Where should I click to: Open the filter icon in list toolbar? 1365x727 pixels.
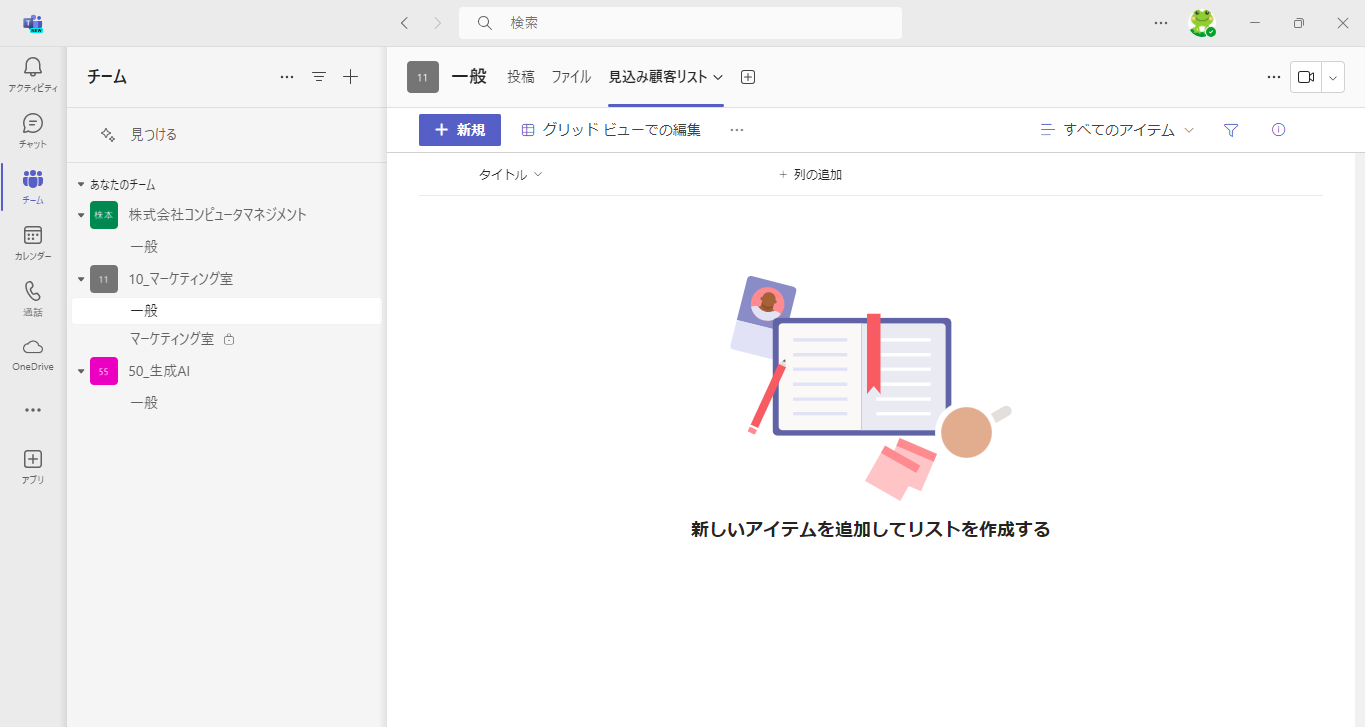click(x=1231, y=130)
